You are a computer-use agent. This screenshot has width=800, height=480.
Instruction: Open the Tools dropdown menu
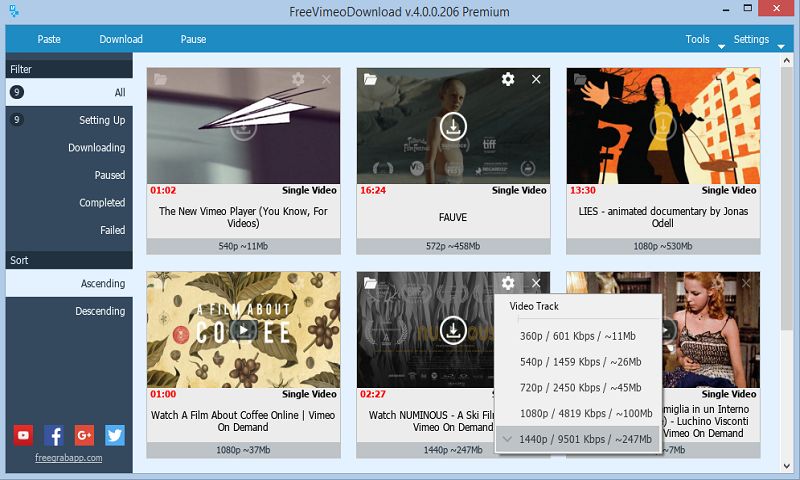coord(705,40)
